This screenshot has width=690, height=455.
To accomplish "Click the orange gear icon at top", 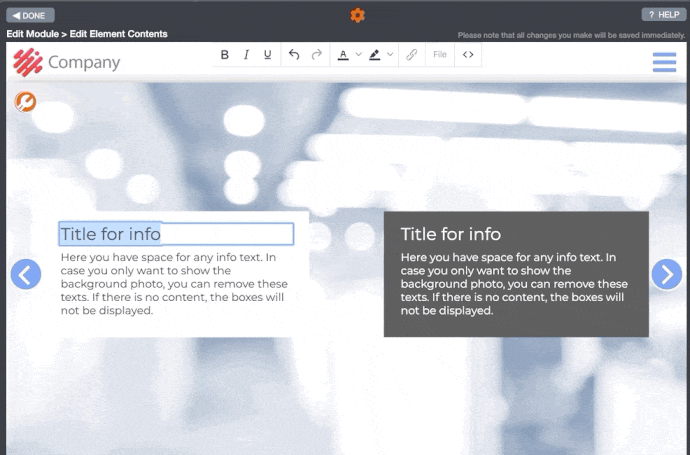I will pyautogui.click(x=357, y=15).
